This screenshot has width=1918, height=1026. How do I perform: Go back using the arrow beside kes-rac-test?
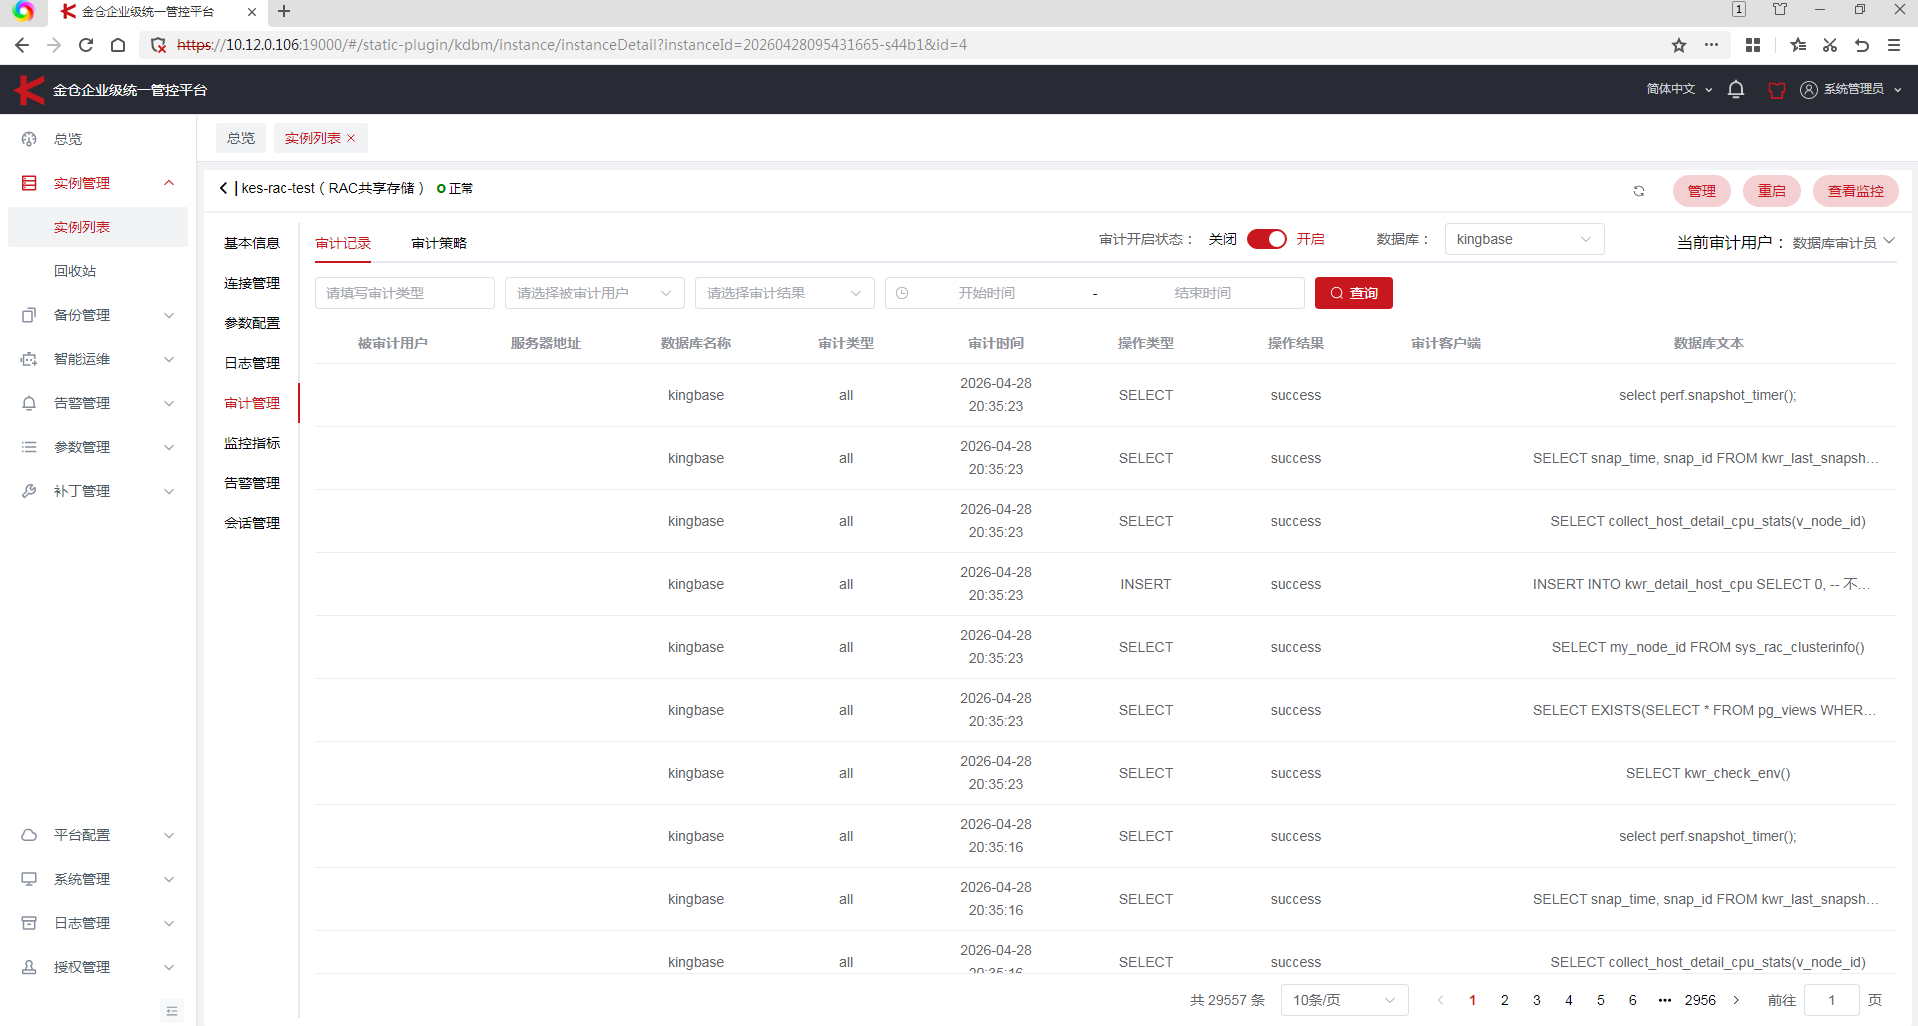point(223,188)
